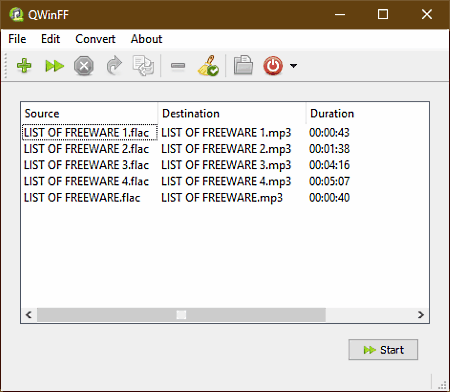Open the About menu
The image size is (450, 392).
point(146,39)
